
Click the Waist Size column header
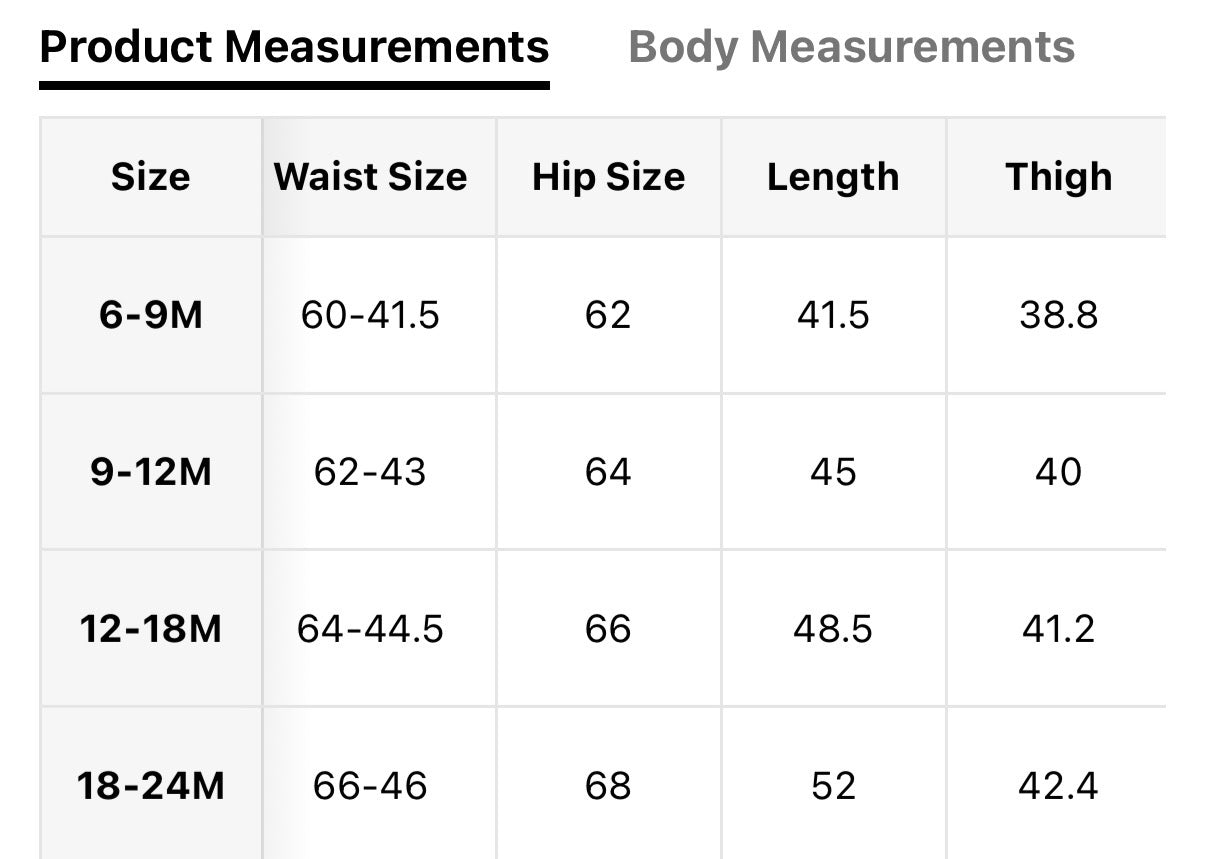coord(370,177)
